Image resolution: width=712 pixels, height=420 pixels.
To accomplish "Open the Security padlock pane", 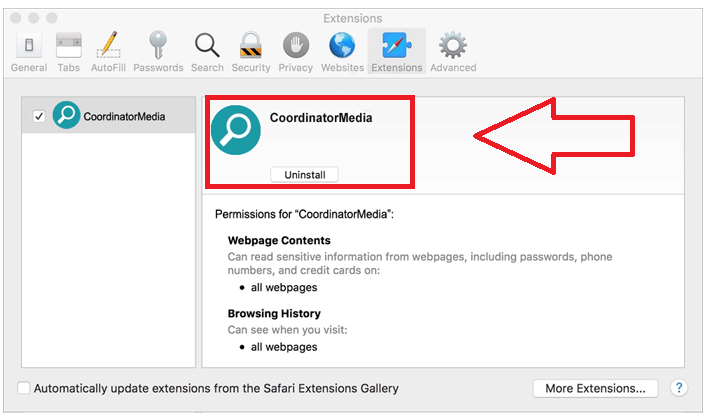I will pos(250,52).
